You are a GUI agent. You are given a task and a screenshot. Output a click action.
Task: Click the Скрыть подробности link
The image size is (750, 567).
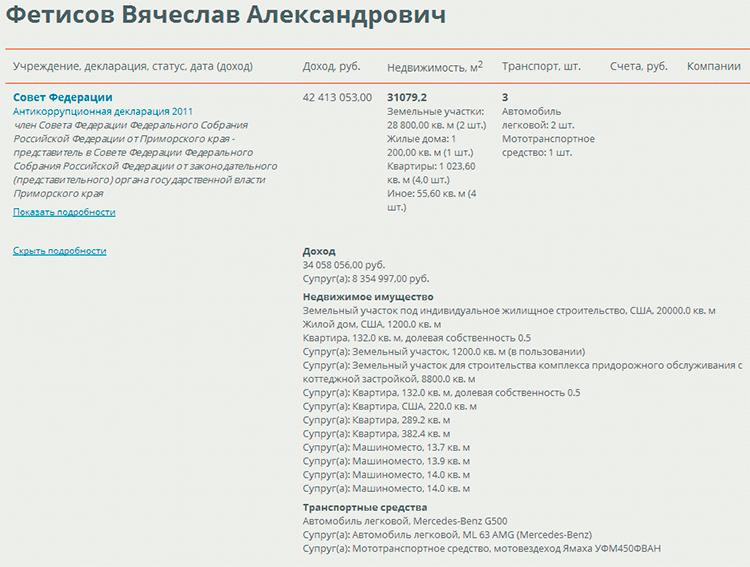click(x=59, y=251)
